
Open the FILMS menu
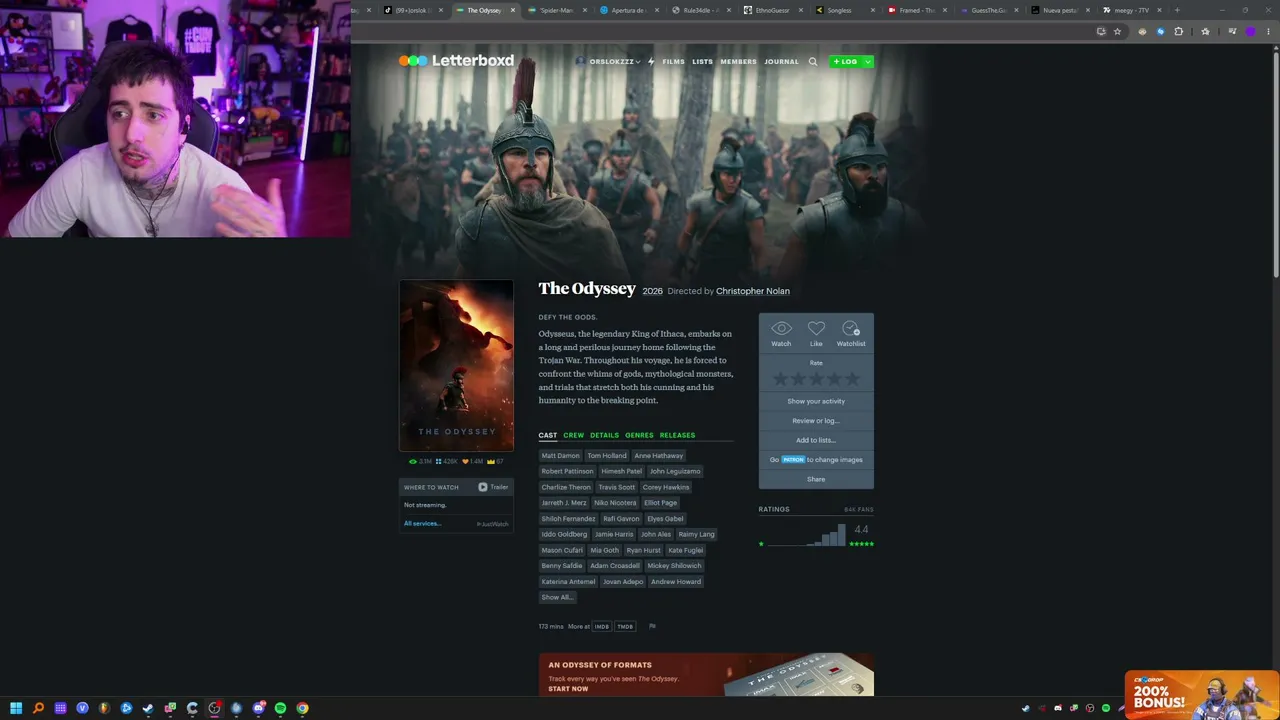[x=673, y=62]
